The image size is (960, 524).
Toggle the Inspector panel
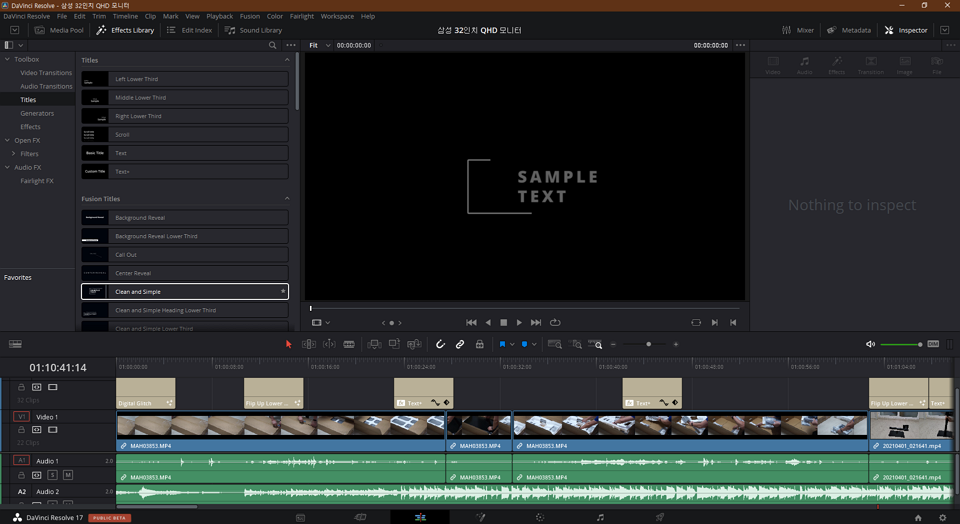(906, 30)
